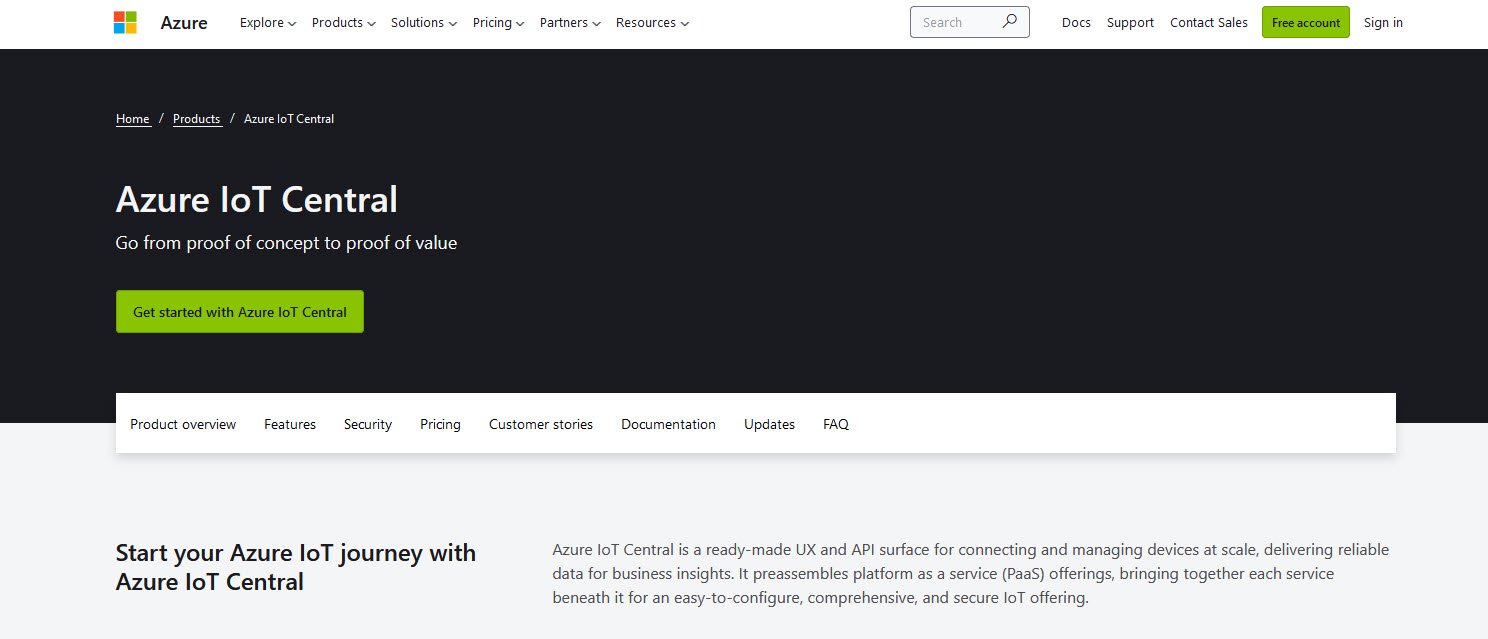Open the Solutions dropdown
1488x639 pixels.
click(424, 22)
